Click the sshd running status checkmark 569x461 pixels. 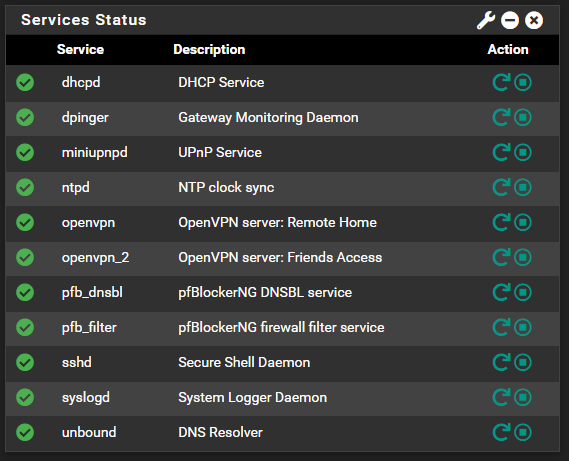pyautogui.click(x=25, y=362)
